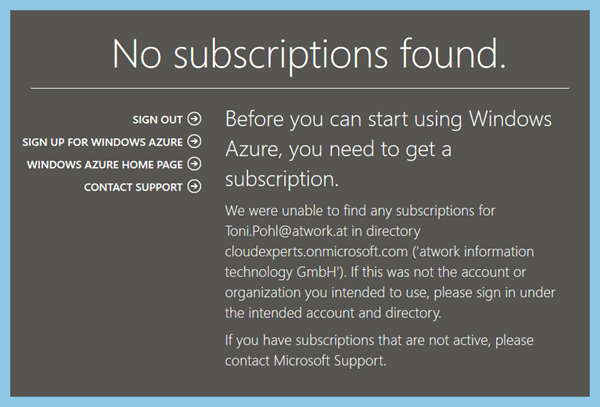The width and height of the screenshot is (600, 407).
Task: Click the 'Before you can start using Windows' subheading
Action: (388, 119)
